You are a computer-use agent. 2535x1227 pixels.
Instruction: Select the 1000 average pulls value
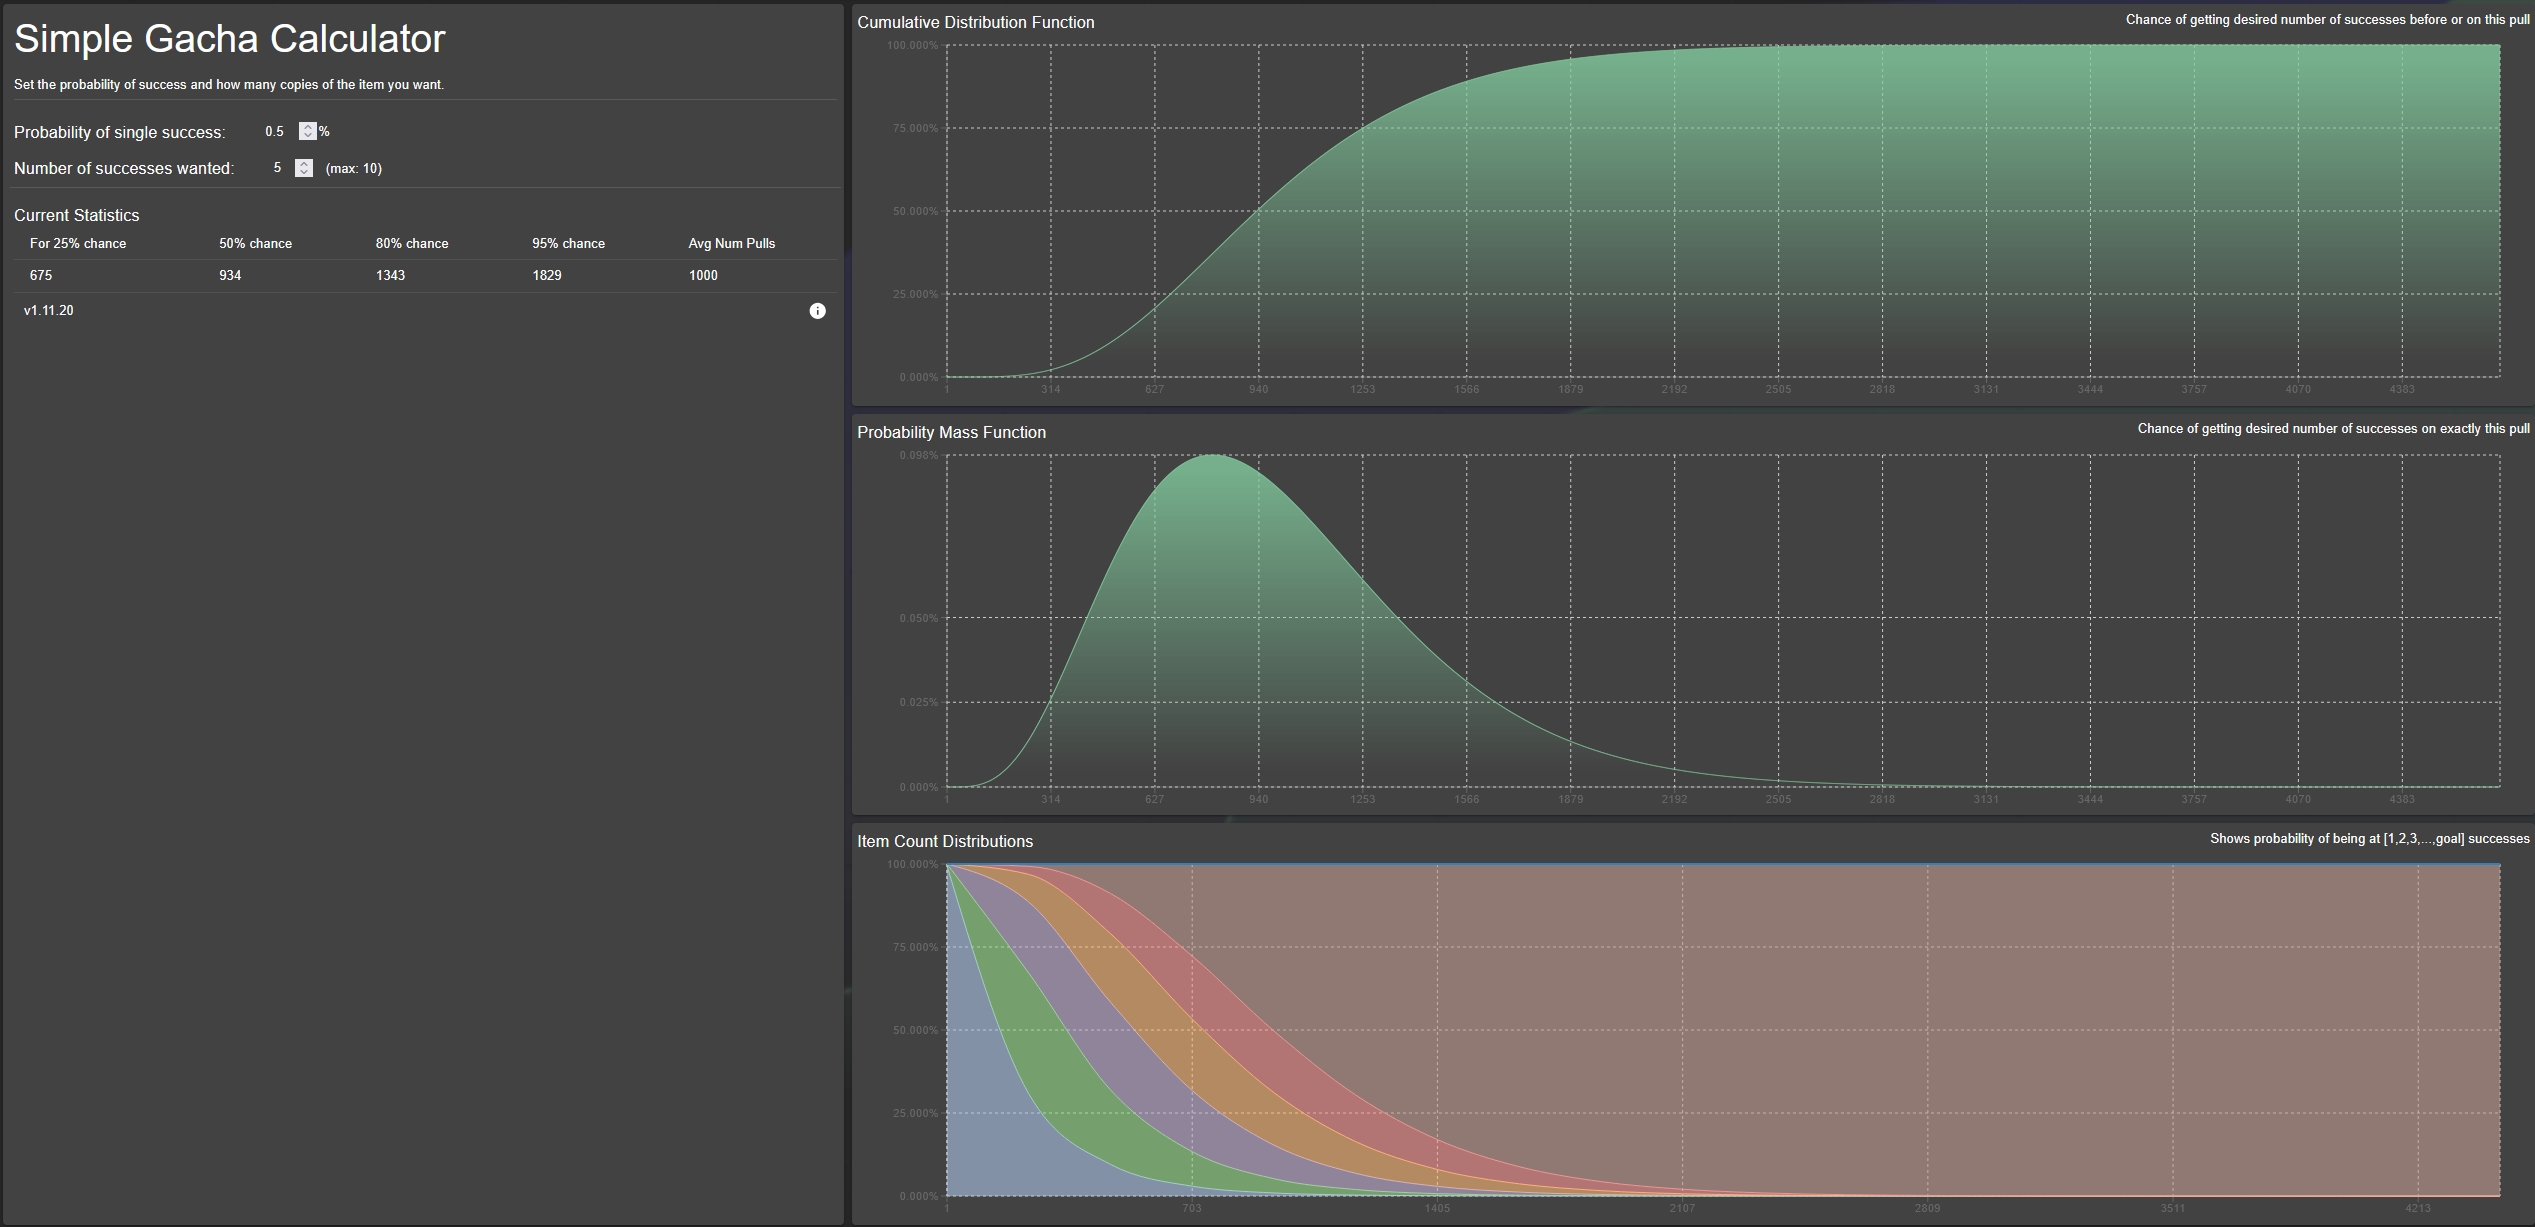(703, 275)
